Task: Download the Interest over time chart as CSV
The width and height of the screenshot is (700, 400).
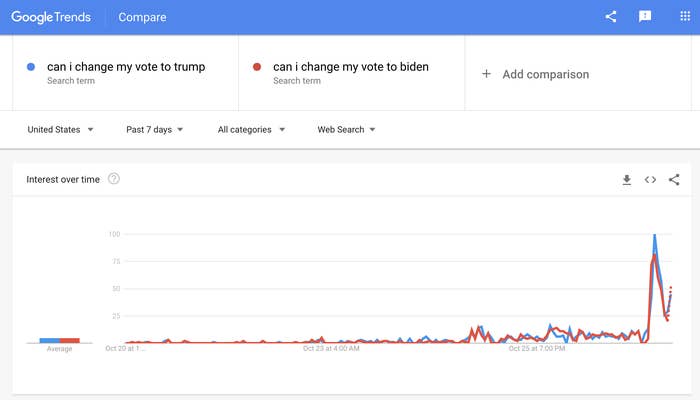Action: click(627, 180)
